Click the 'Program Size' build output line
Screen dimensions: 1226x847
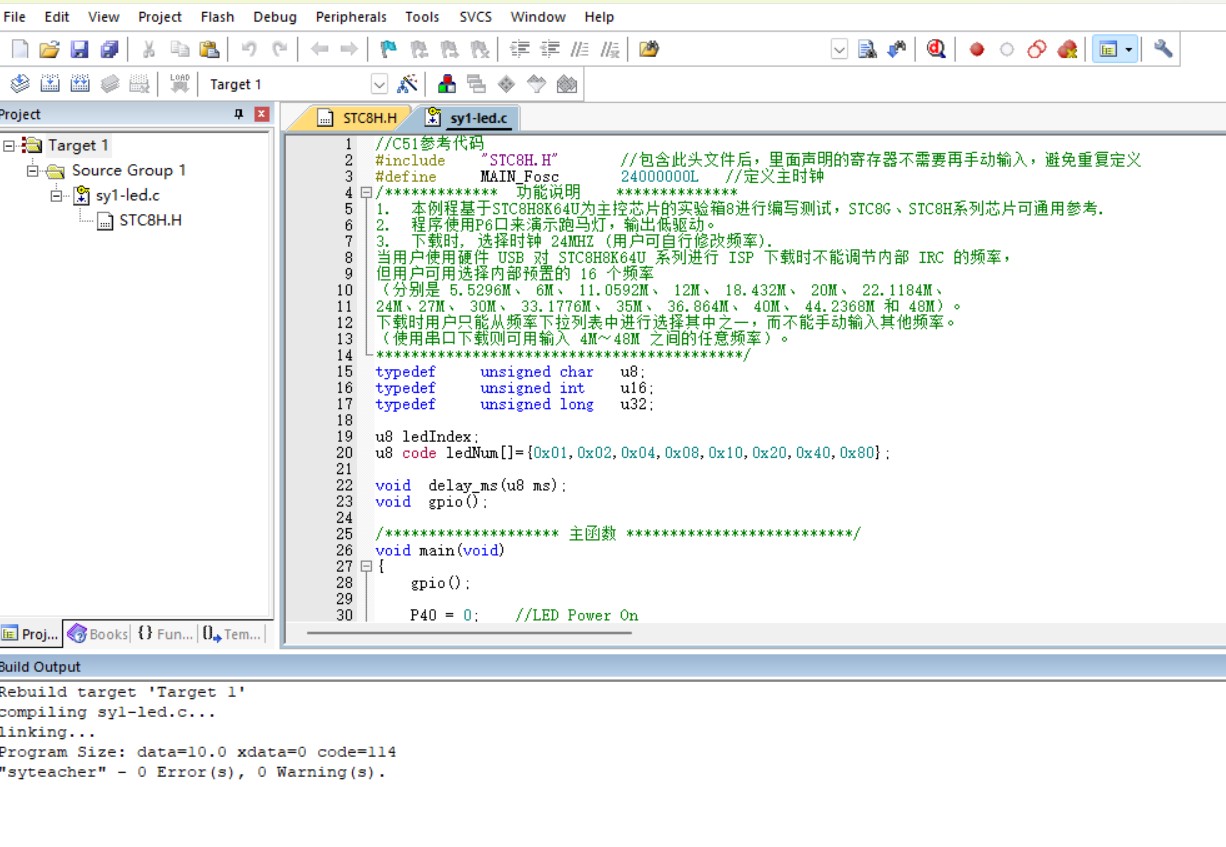click(x=198, y=752)
